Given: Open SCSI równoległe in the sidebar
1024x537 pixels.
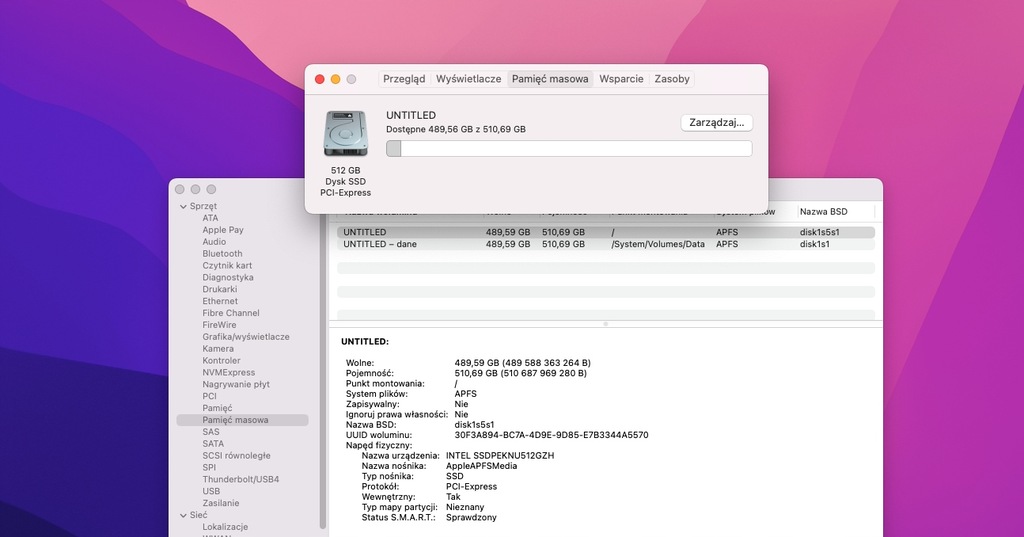Looking at the screenshot, I should [x=236, y=455].
